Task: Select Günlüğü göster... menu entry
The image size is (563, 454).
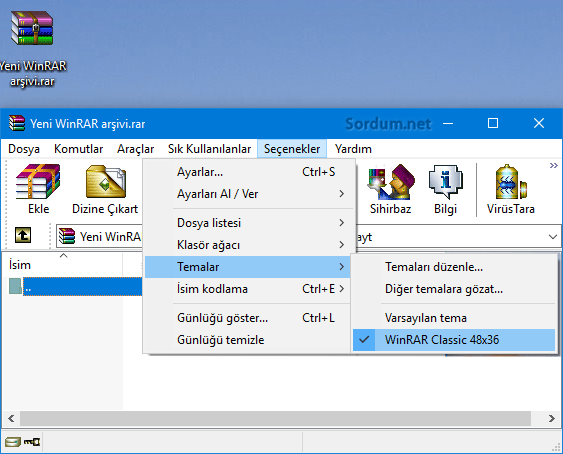Action: pyautogui.click(x=247, y=318)
